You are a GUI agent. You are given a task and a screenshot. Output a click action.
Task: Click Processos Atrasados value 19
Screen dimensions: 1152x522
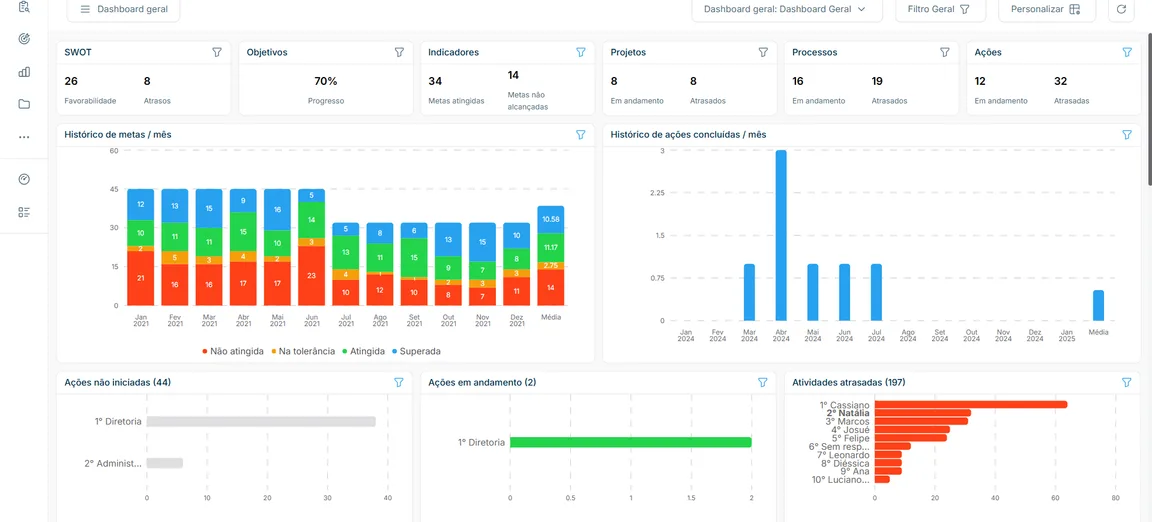[x=877, y=81]
